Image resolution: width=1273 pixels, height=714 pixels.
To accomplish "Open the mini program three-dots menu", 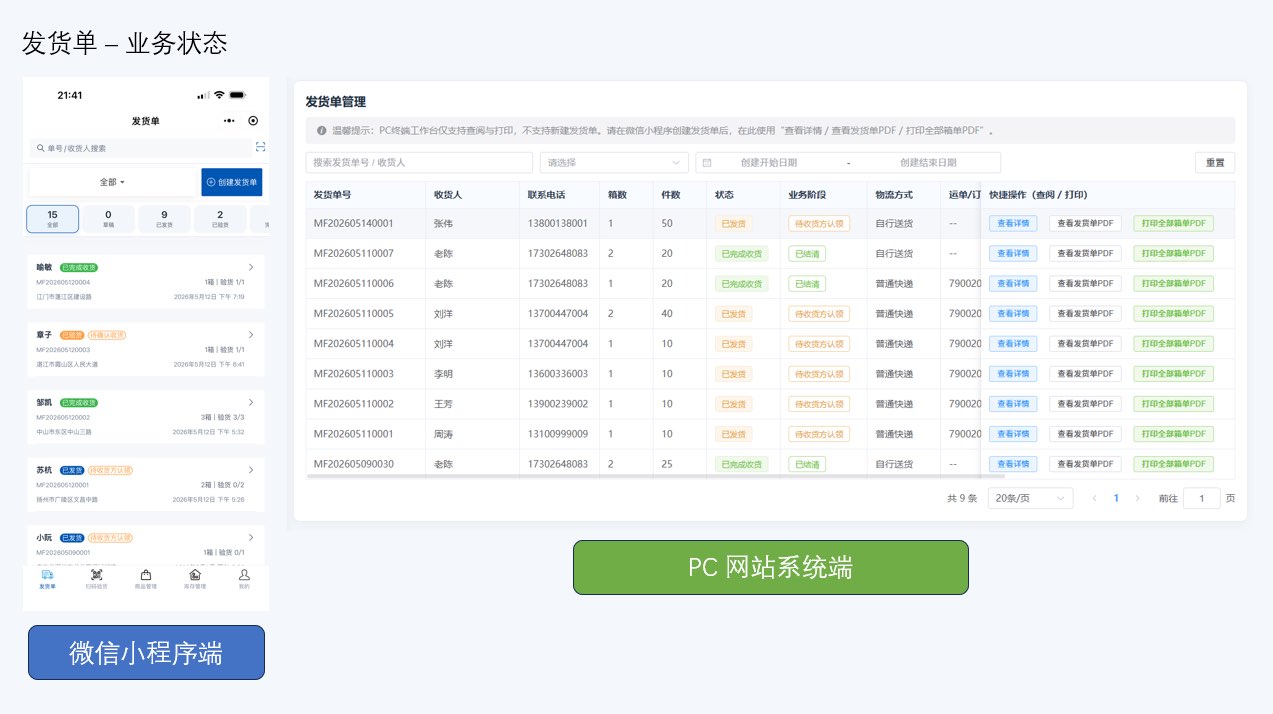I will (229, 121).
